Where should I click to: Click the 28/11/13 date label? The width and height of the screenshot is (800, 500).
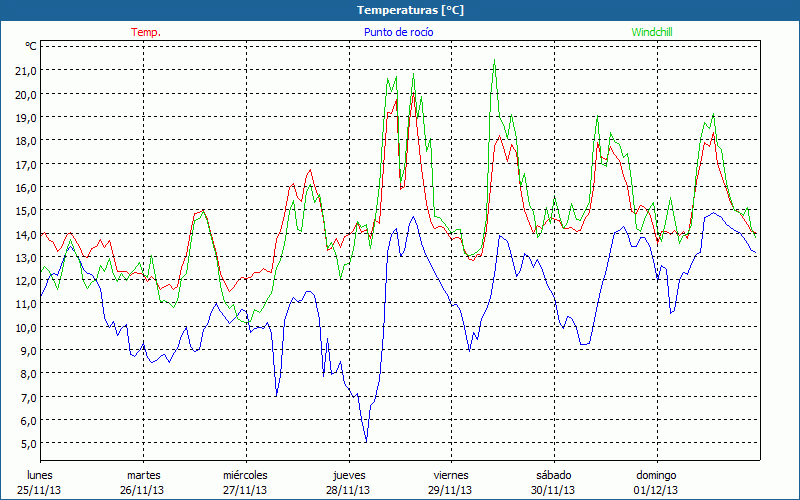click(x=349, y=490)
